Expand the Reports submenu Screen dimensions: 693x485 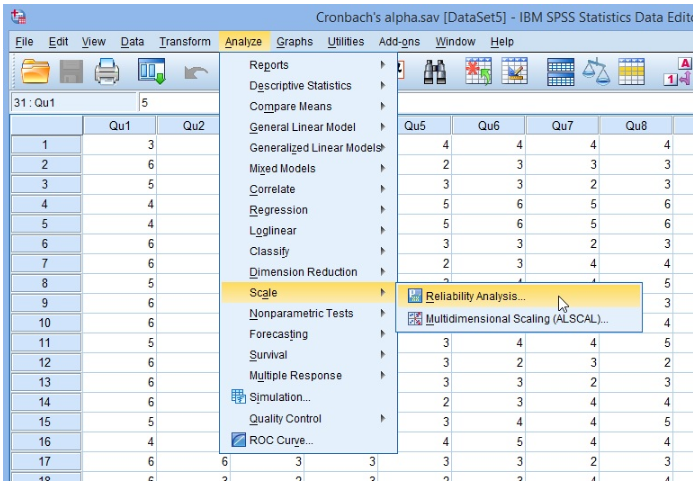(308, 65)
